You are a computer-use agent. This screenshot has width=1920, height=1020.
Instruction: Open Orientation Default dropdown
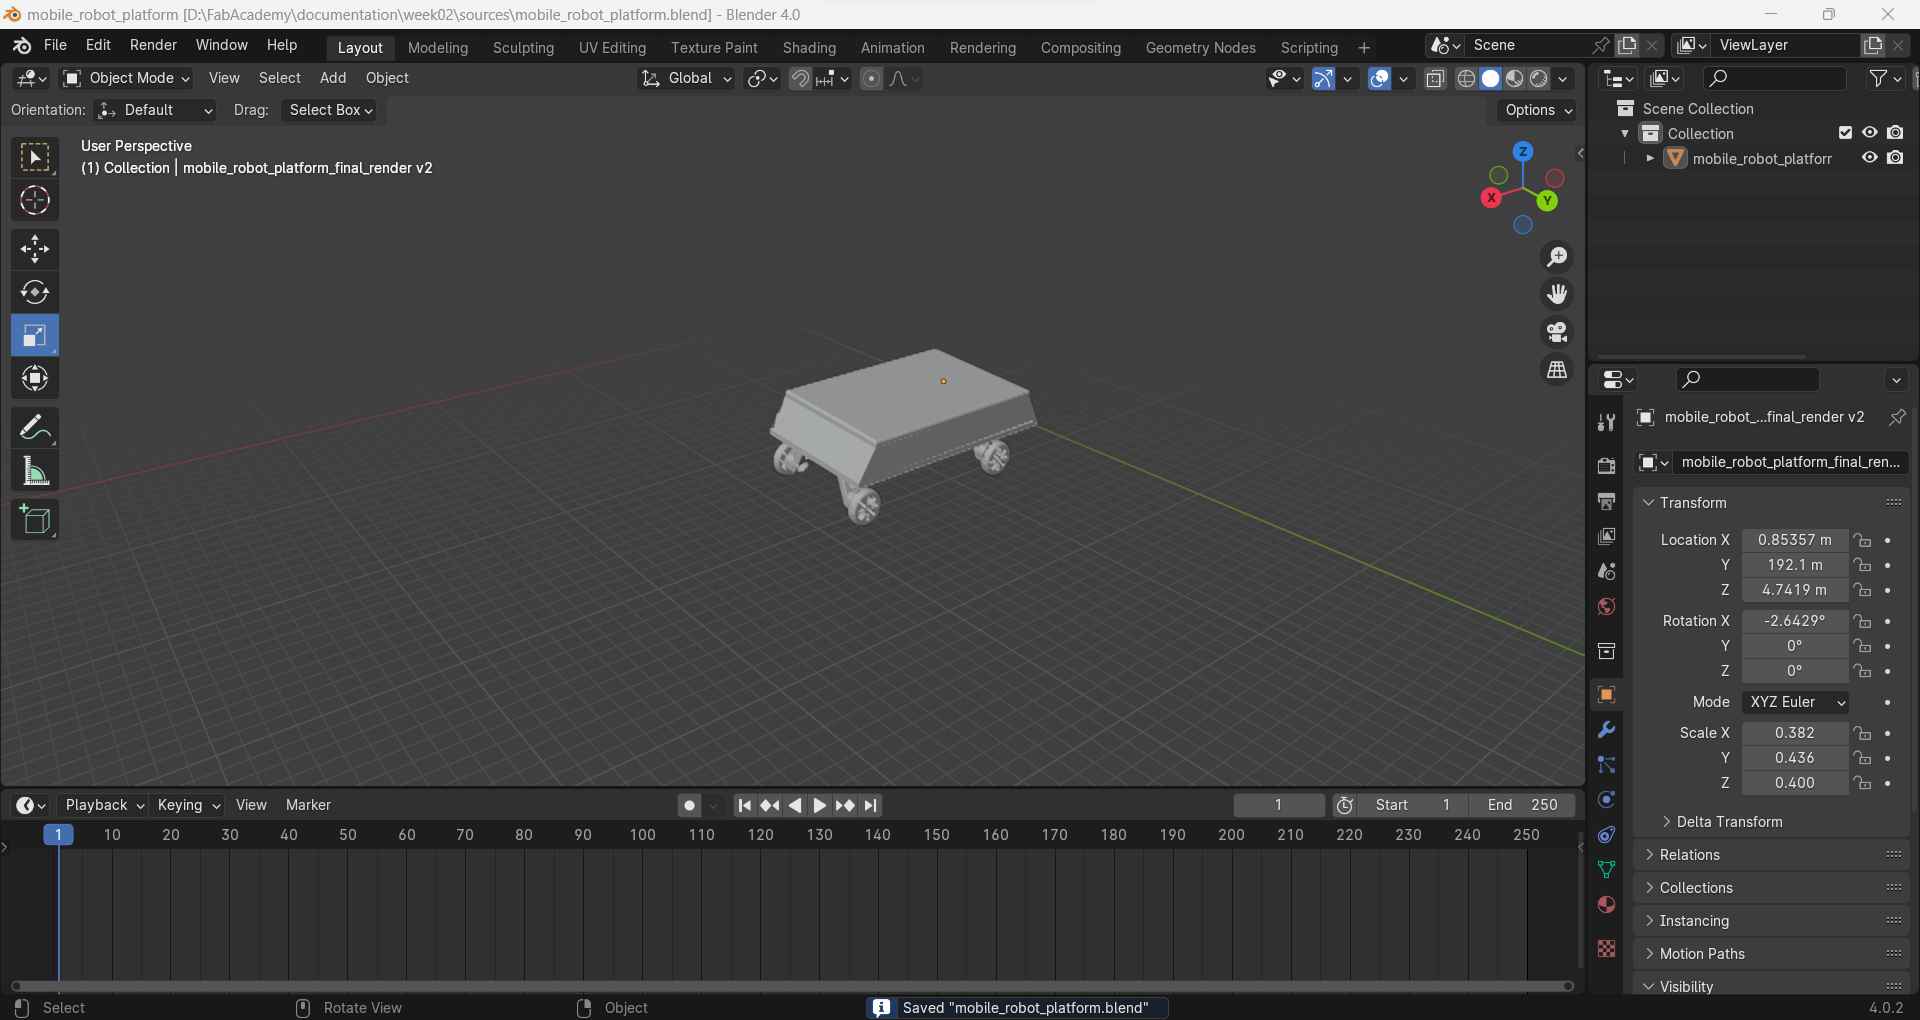pyautogui.click(x=155, y=110)
